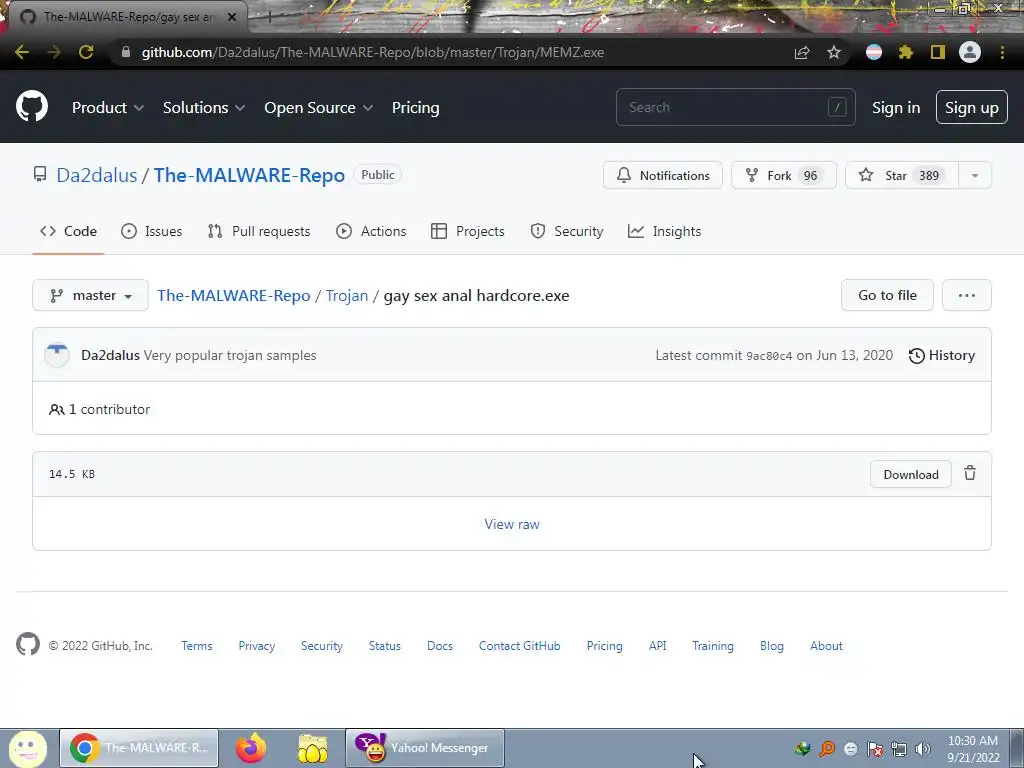1024x768 pixels.
Task: Open commit 9ac80c4 link
Action: coord(769,356)
